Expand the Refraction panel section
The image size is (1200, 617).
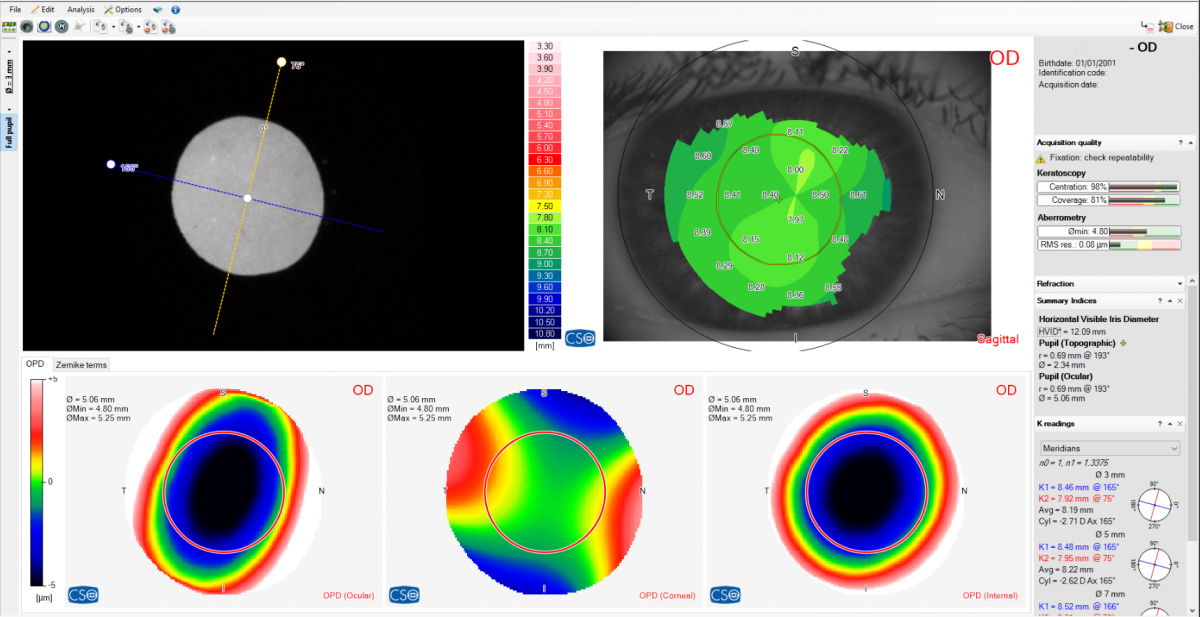click(1180, 284)
